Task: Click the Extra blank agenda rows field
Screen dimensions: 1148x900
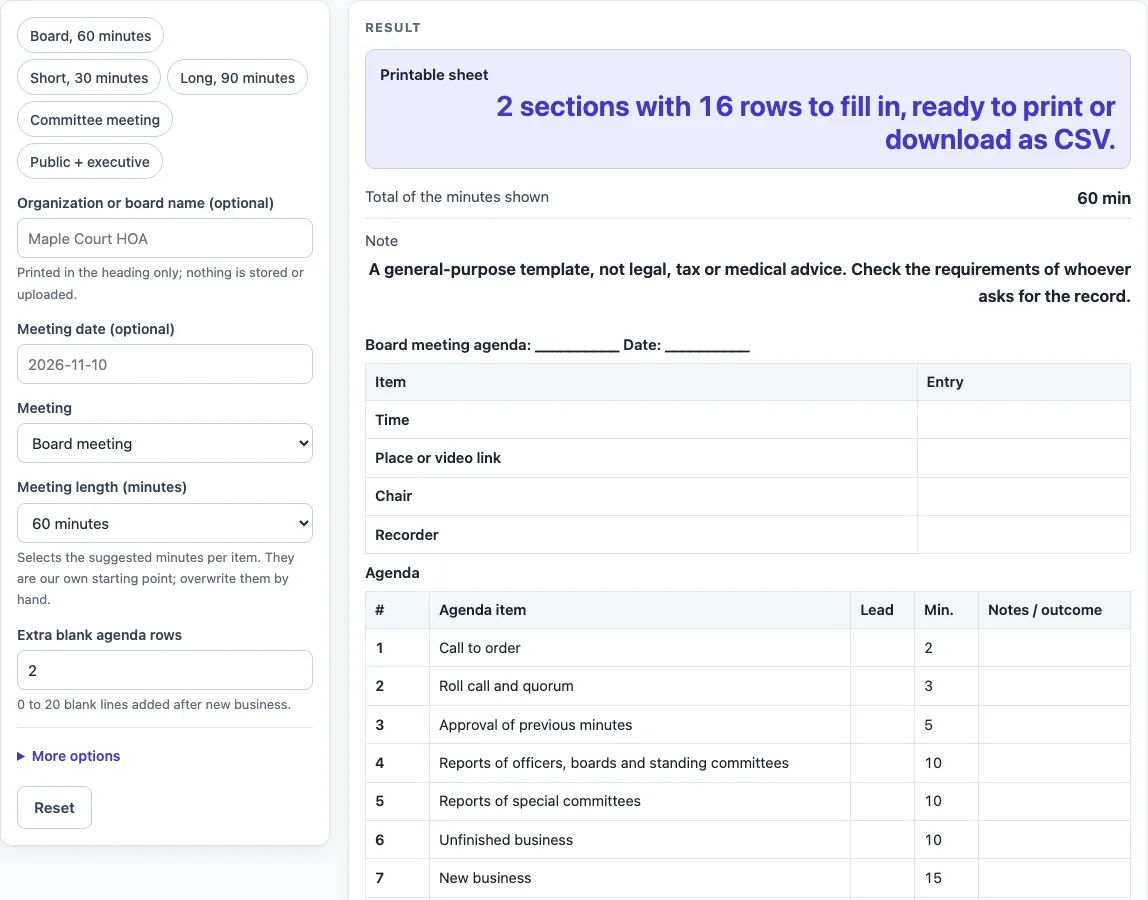Action: pyautogui.click(x=165, y=670)
